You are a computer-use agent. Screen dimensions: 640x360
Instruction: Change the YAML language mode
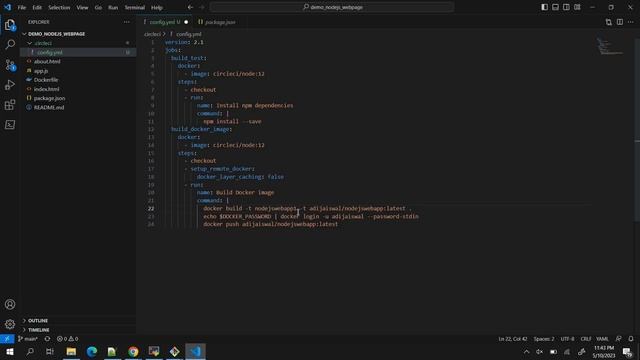(602, 339)
